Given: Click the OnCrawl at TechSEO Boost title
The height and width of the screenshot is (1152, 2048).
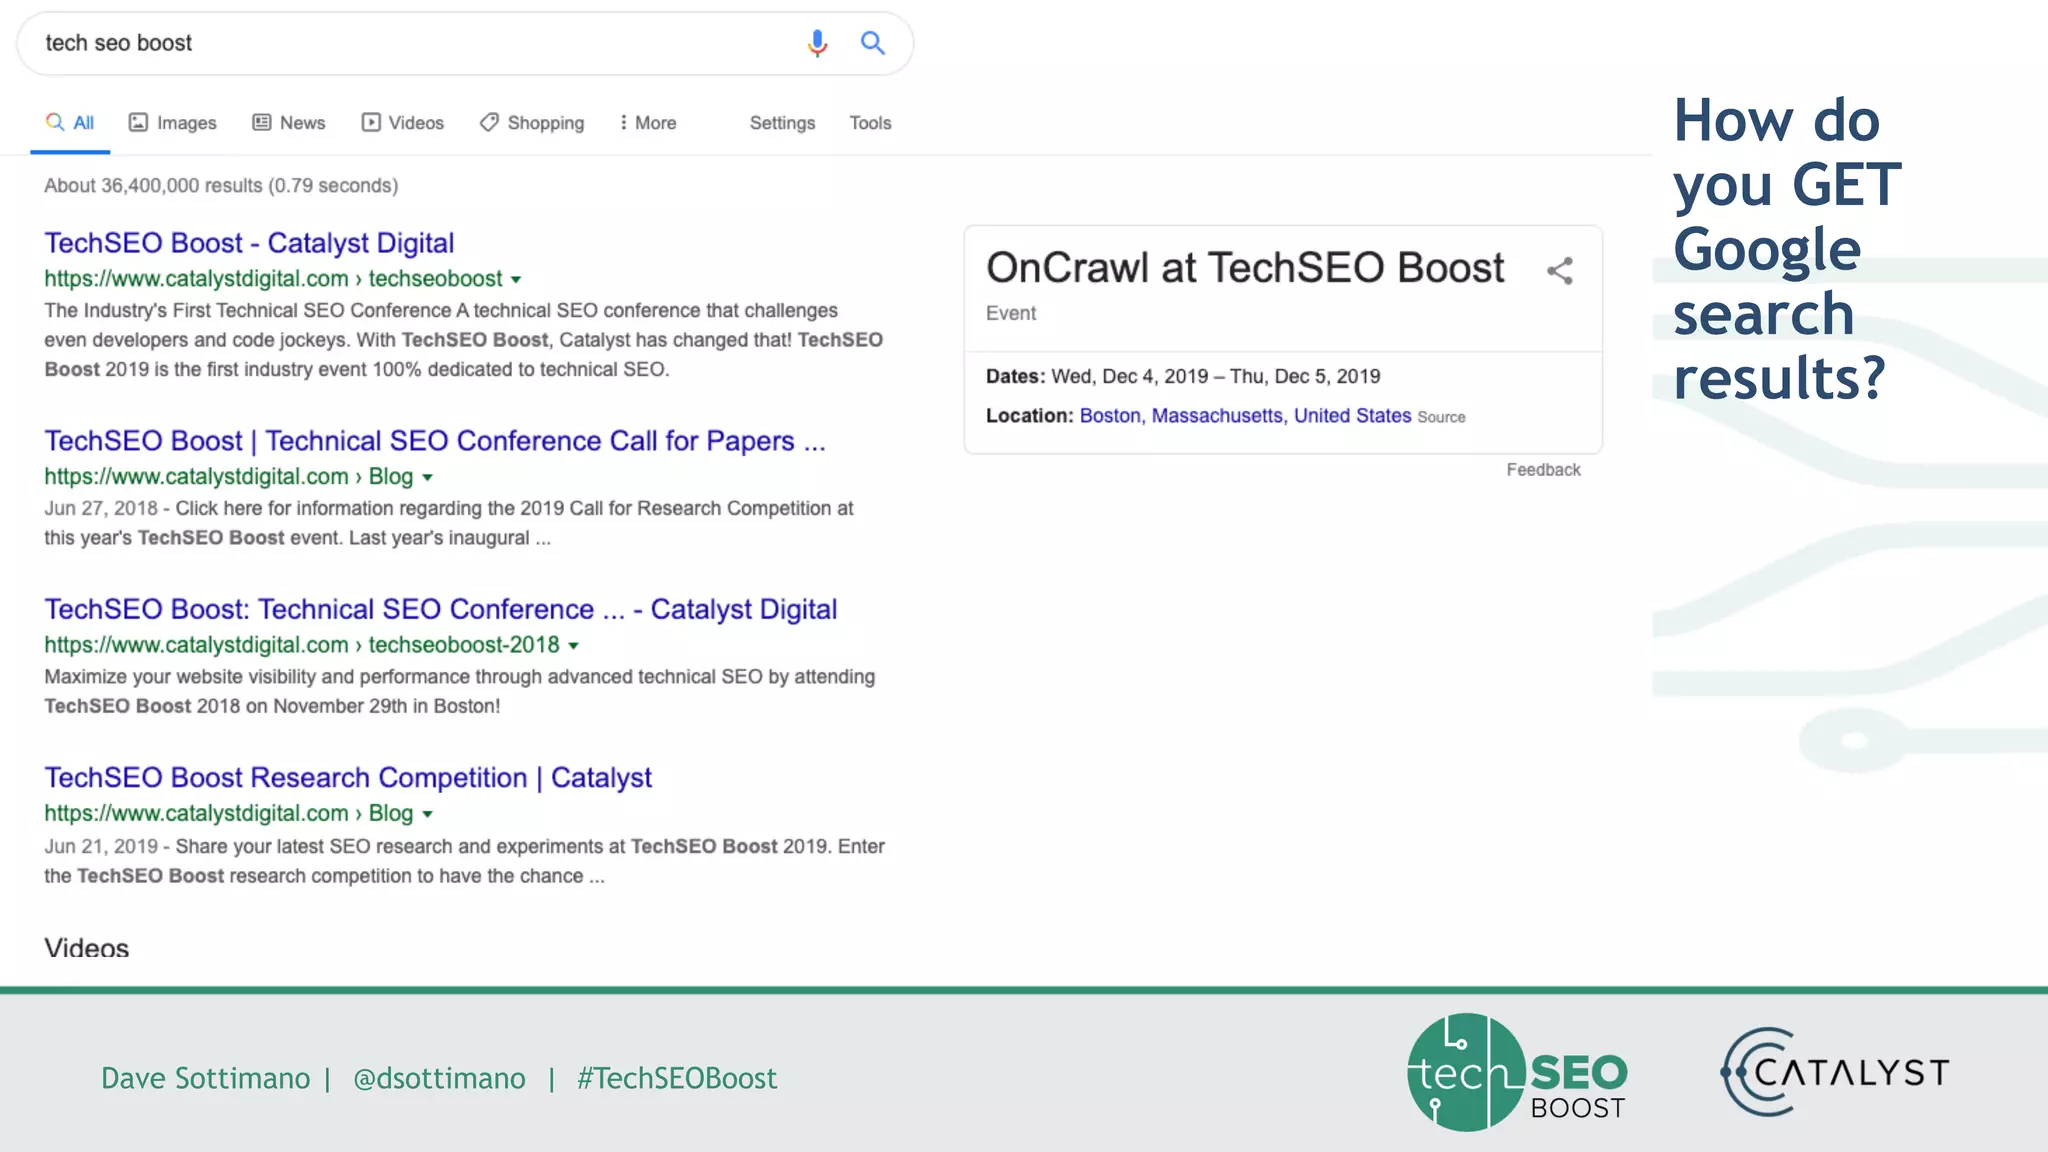Looking at the screenshot, I should 1245,268.
